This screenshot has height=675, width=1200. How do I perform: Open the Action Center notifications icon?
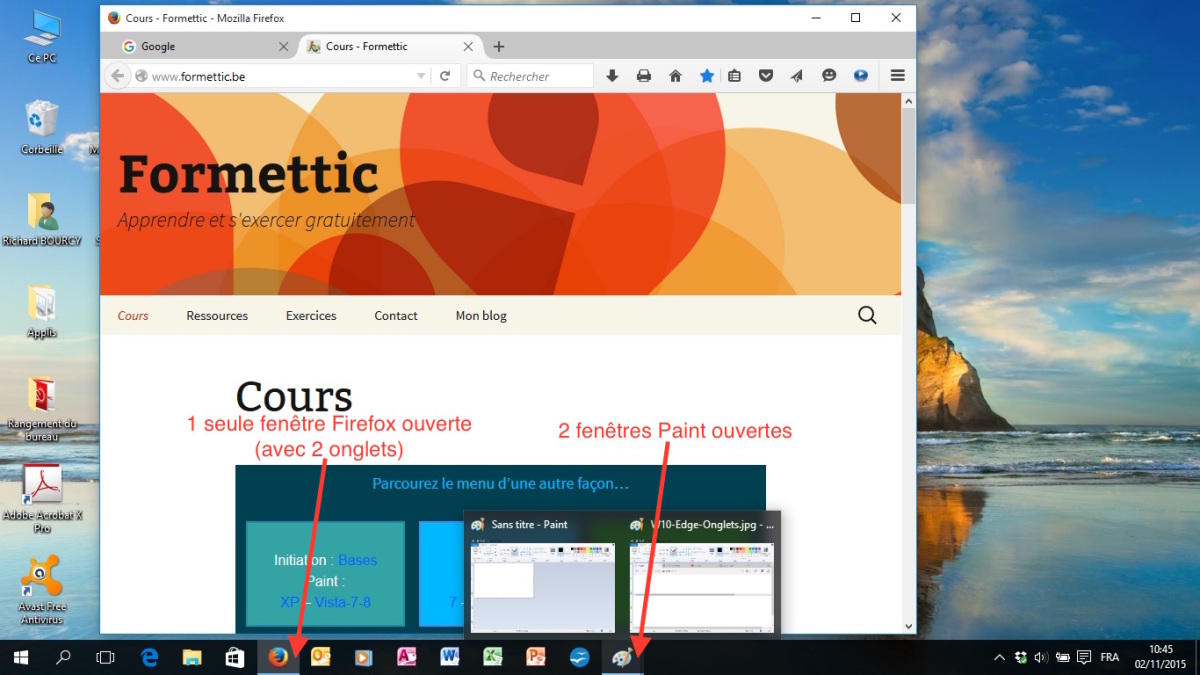click(x=1083, y=657)
